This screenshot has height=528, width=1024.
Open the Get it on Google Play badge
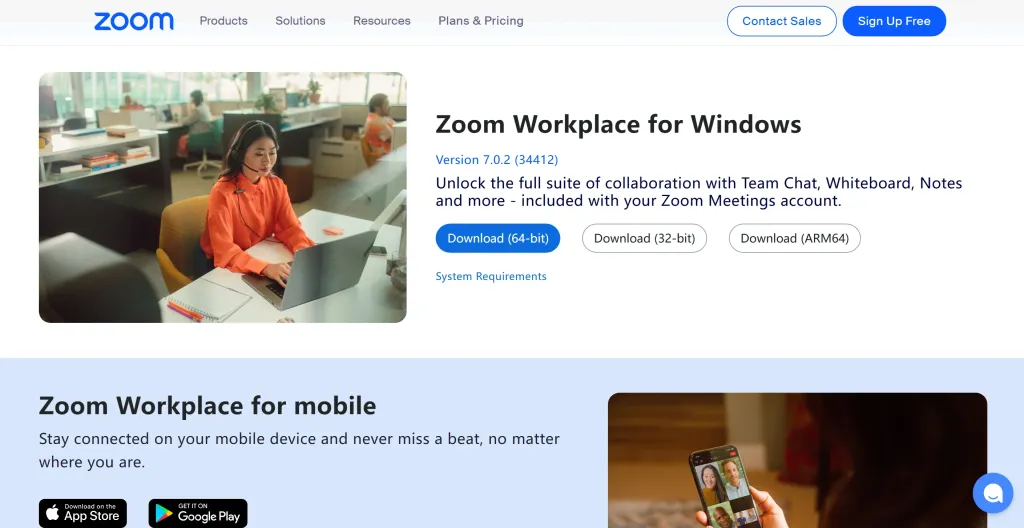[198, 514]
